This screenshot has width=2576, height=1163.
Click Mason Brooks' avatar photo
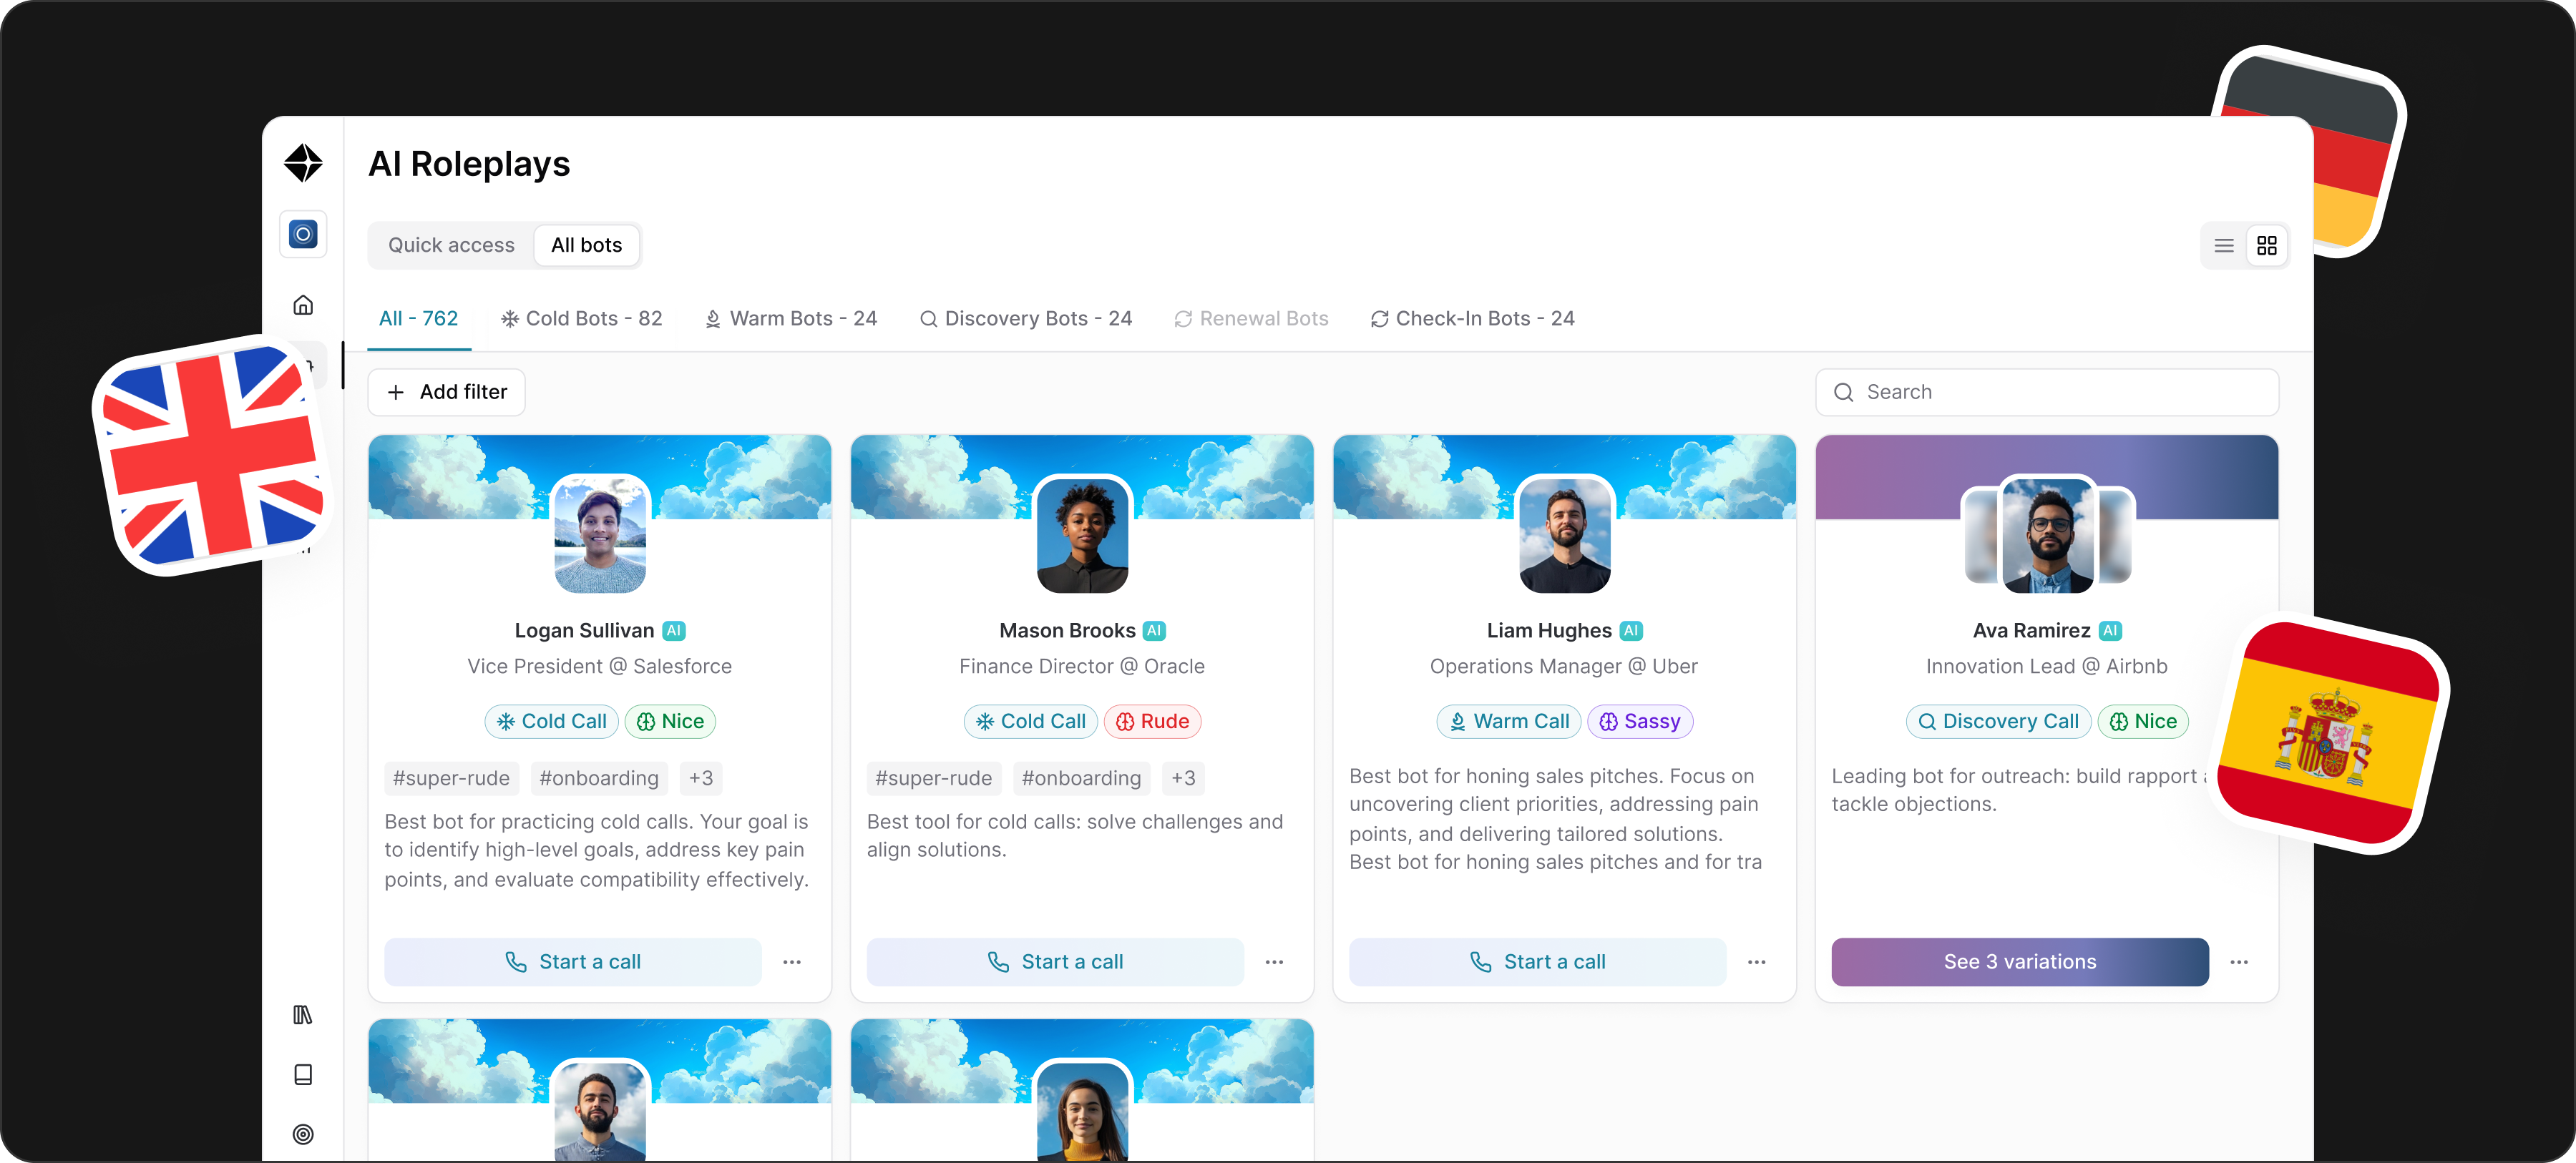(x=1083, y=535)
